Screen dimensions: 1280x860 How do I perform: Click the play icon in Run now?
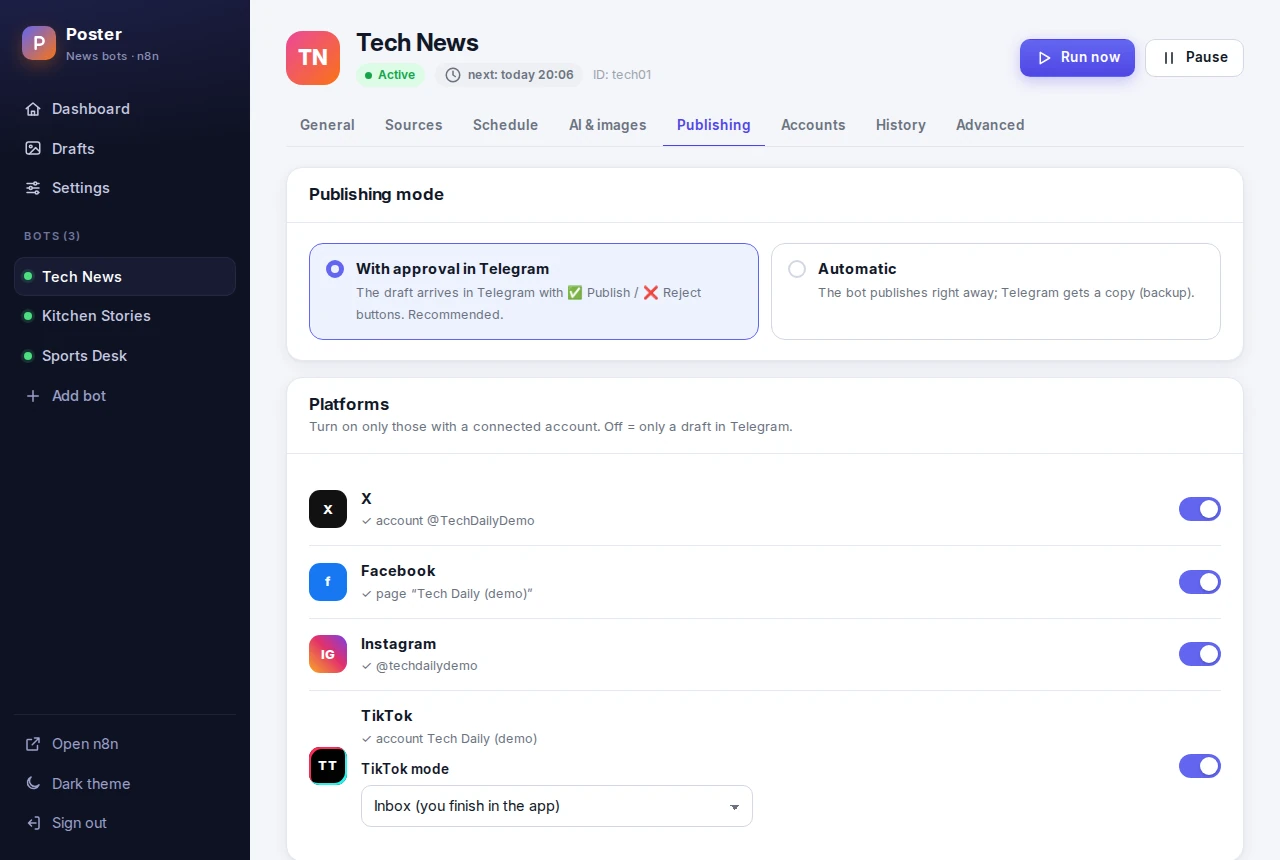pos(1044,58)
